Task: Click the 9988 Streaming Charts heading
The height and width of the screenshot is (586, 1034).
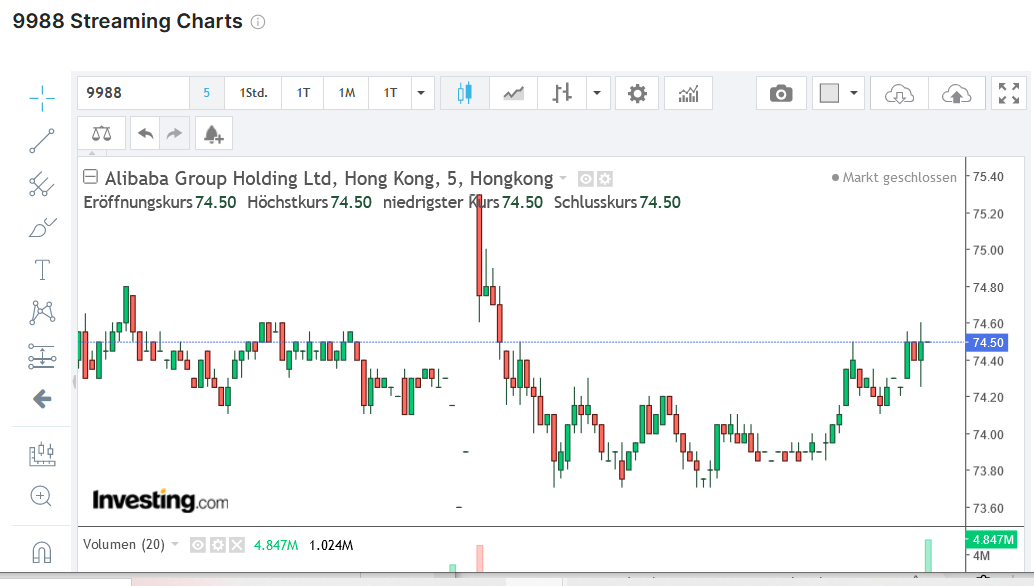Action: click(x=127, y=21)
